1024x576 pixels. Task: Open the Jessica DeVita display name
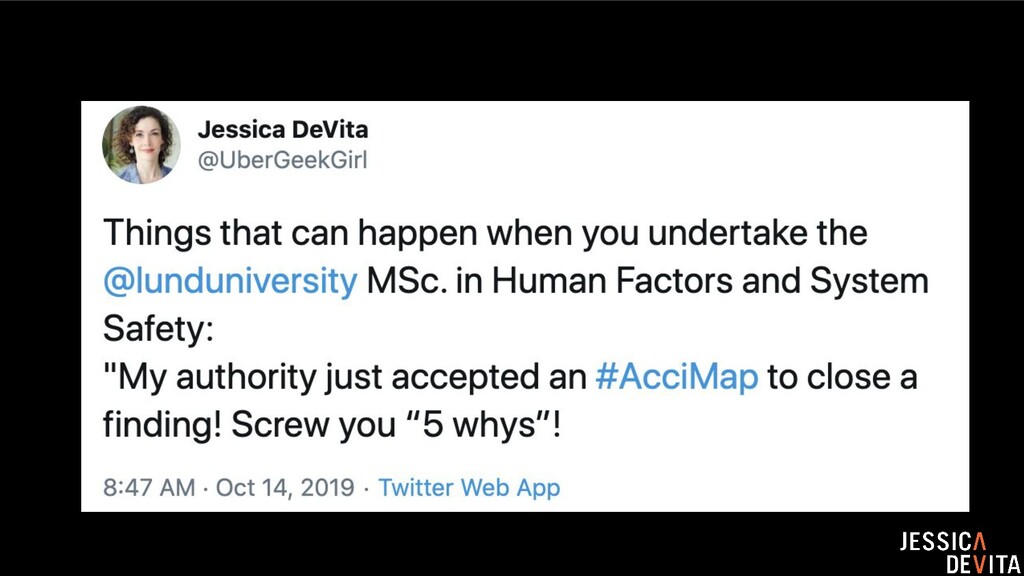point(282,130)
